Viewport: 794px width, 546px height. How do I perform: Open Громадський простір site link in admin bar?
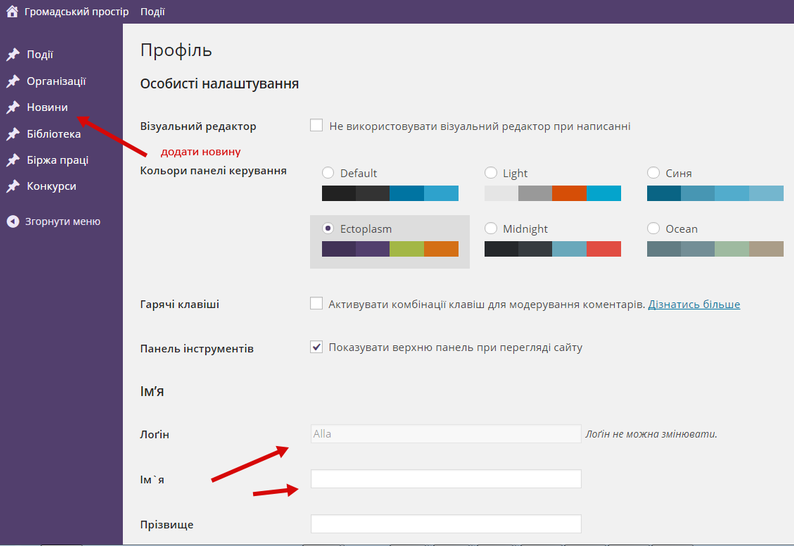76,11
